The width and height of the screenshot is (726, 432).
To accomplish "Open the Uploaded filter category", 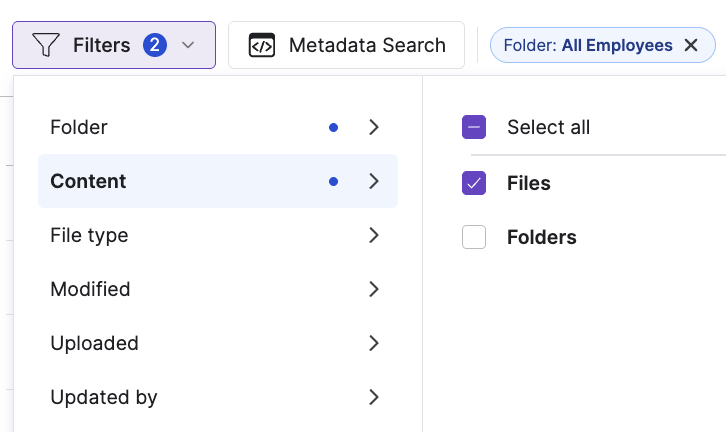I will (x=95, y=343).
